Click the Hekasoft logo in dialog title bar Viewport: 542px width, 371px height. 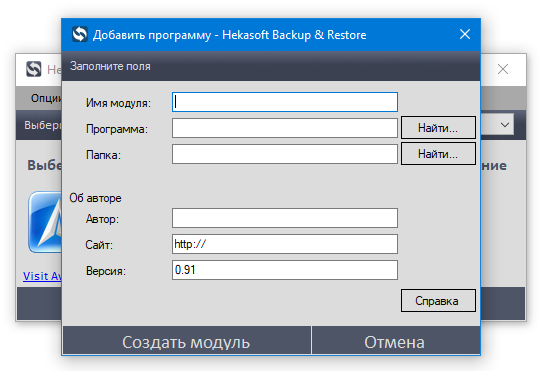(80, 34)
